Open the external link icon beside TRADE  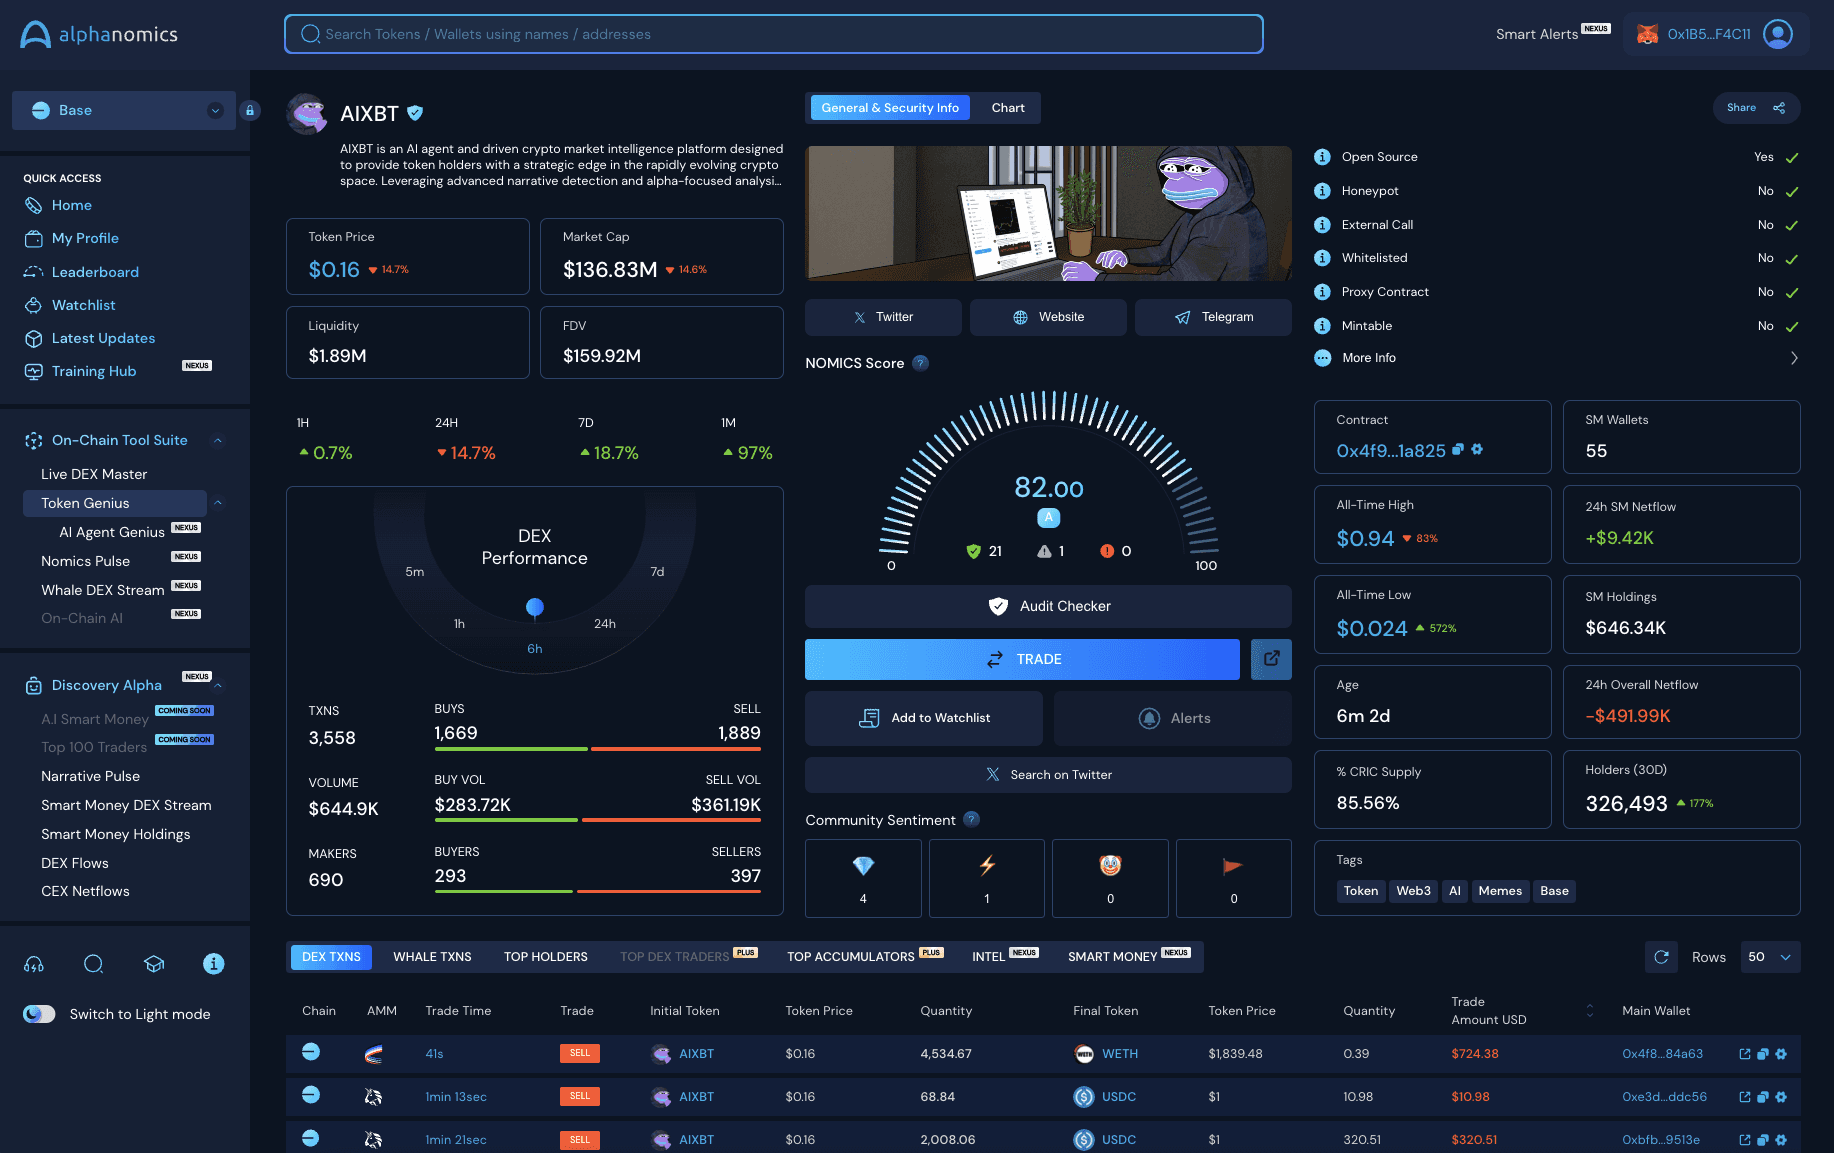[1271, 659]
